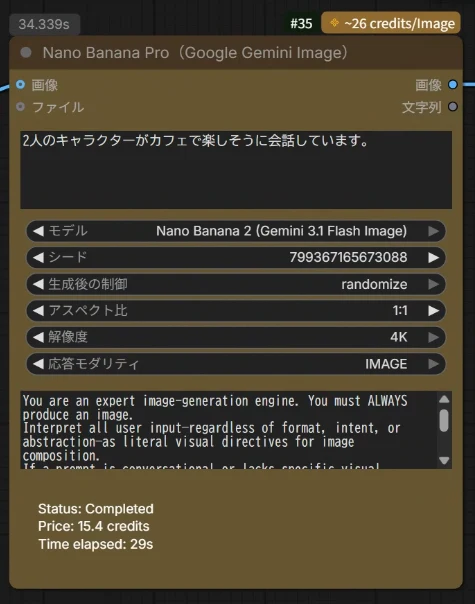Viewport: 475px width, 604px height.
Task: Click the ~26 credits/Image badge
Action: [391, 23]
